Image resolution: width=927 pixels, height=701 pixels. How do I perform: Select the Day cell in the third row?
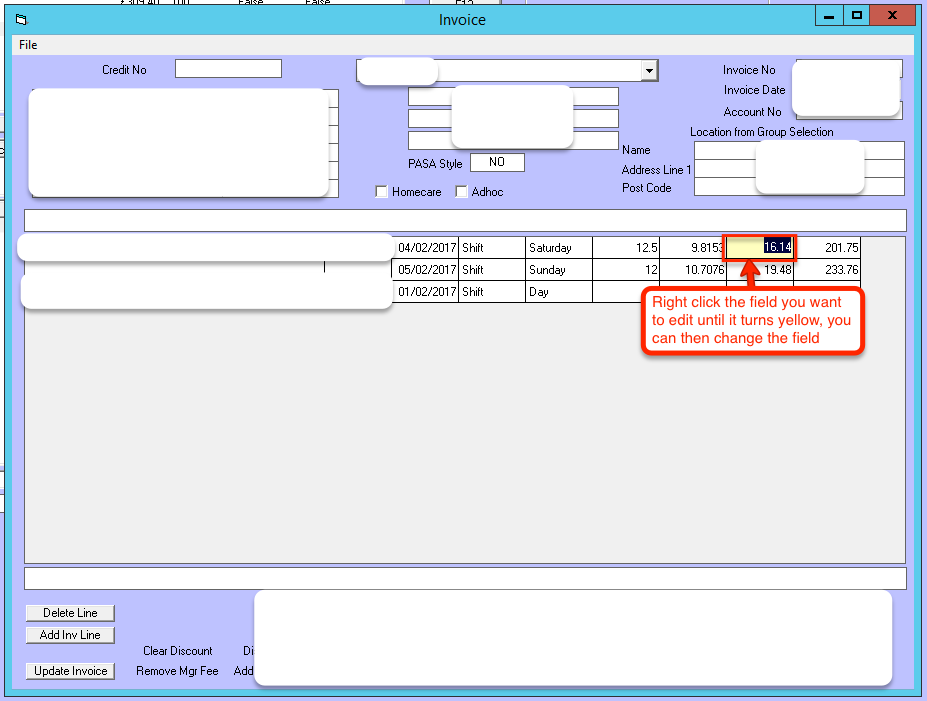(558, 292)
